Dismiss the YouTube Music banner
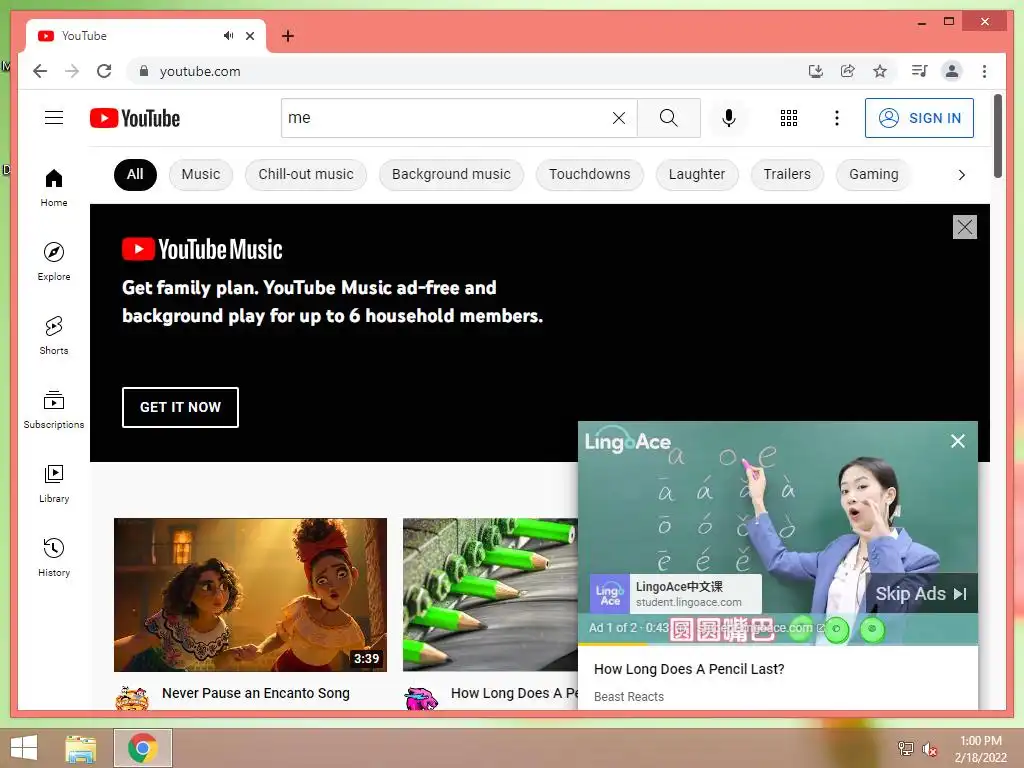The width and height of the screenshot is (1024, 768). click(x=965, y=227)
